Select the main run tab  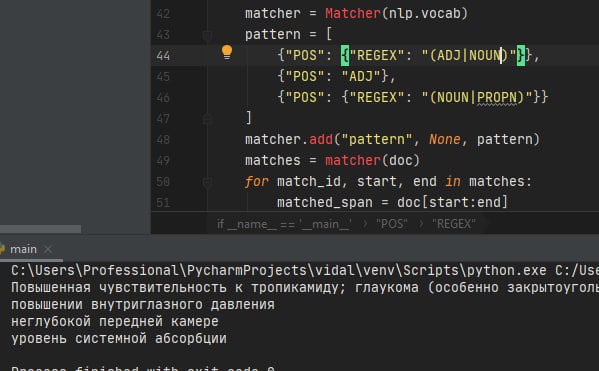click(23, 249)
